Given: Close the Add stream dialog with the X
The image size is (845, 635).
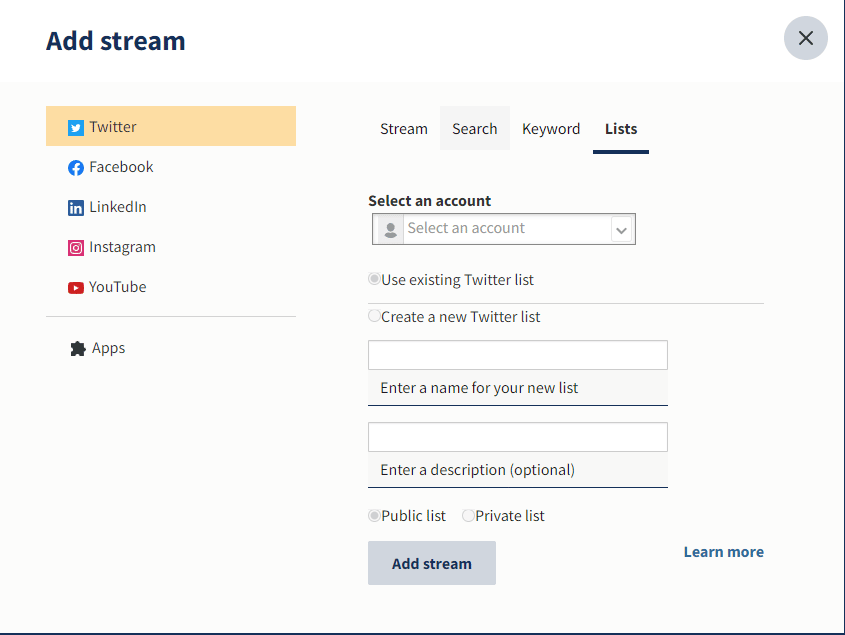Looking at the screenshot, I should (x=806, y=38).
